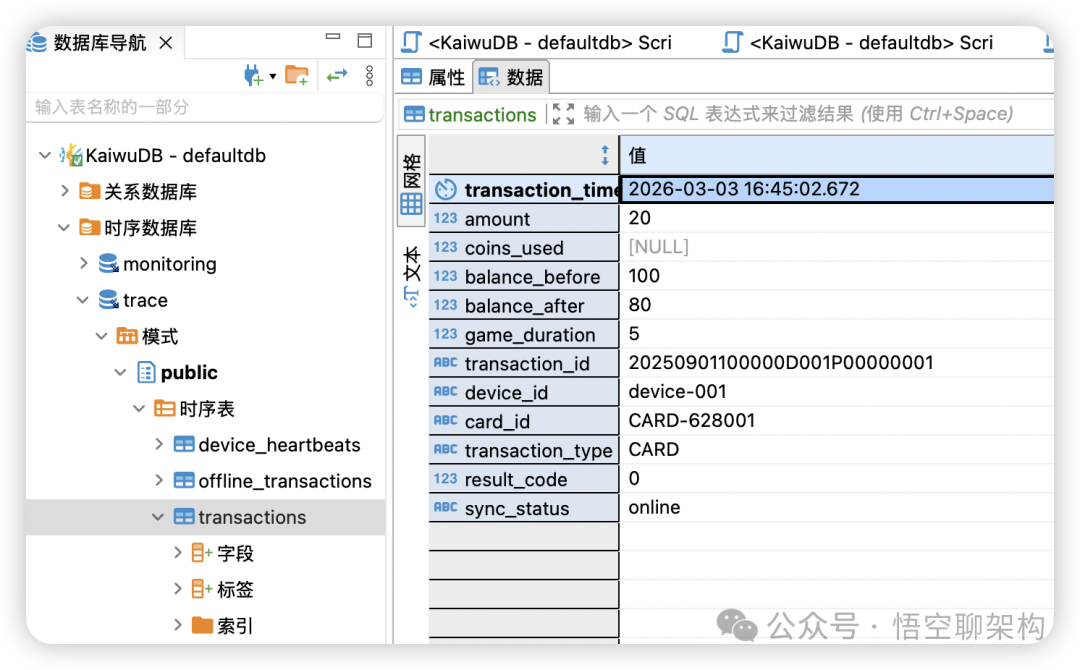The height and width of the screenshot is (670, 1080).
Task: Close the 数据库导航 tab
Action: [x=166, y=43]
